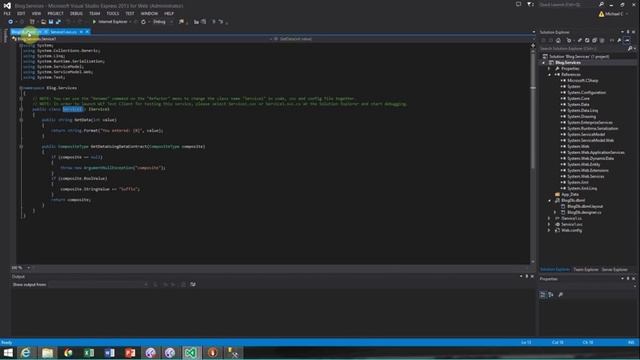Open the editor zoom percentage dropdown
This screenshot has width=640, height=360.
28,268
